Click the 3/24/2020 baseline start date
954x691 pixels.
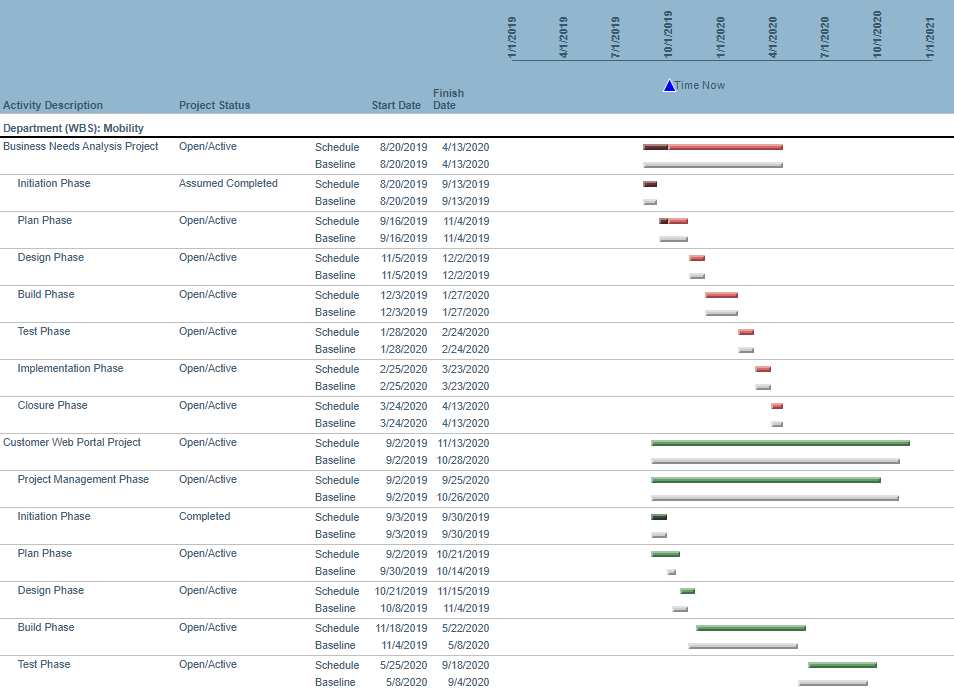[x=403, y=423]
